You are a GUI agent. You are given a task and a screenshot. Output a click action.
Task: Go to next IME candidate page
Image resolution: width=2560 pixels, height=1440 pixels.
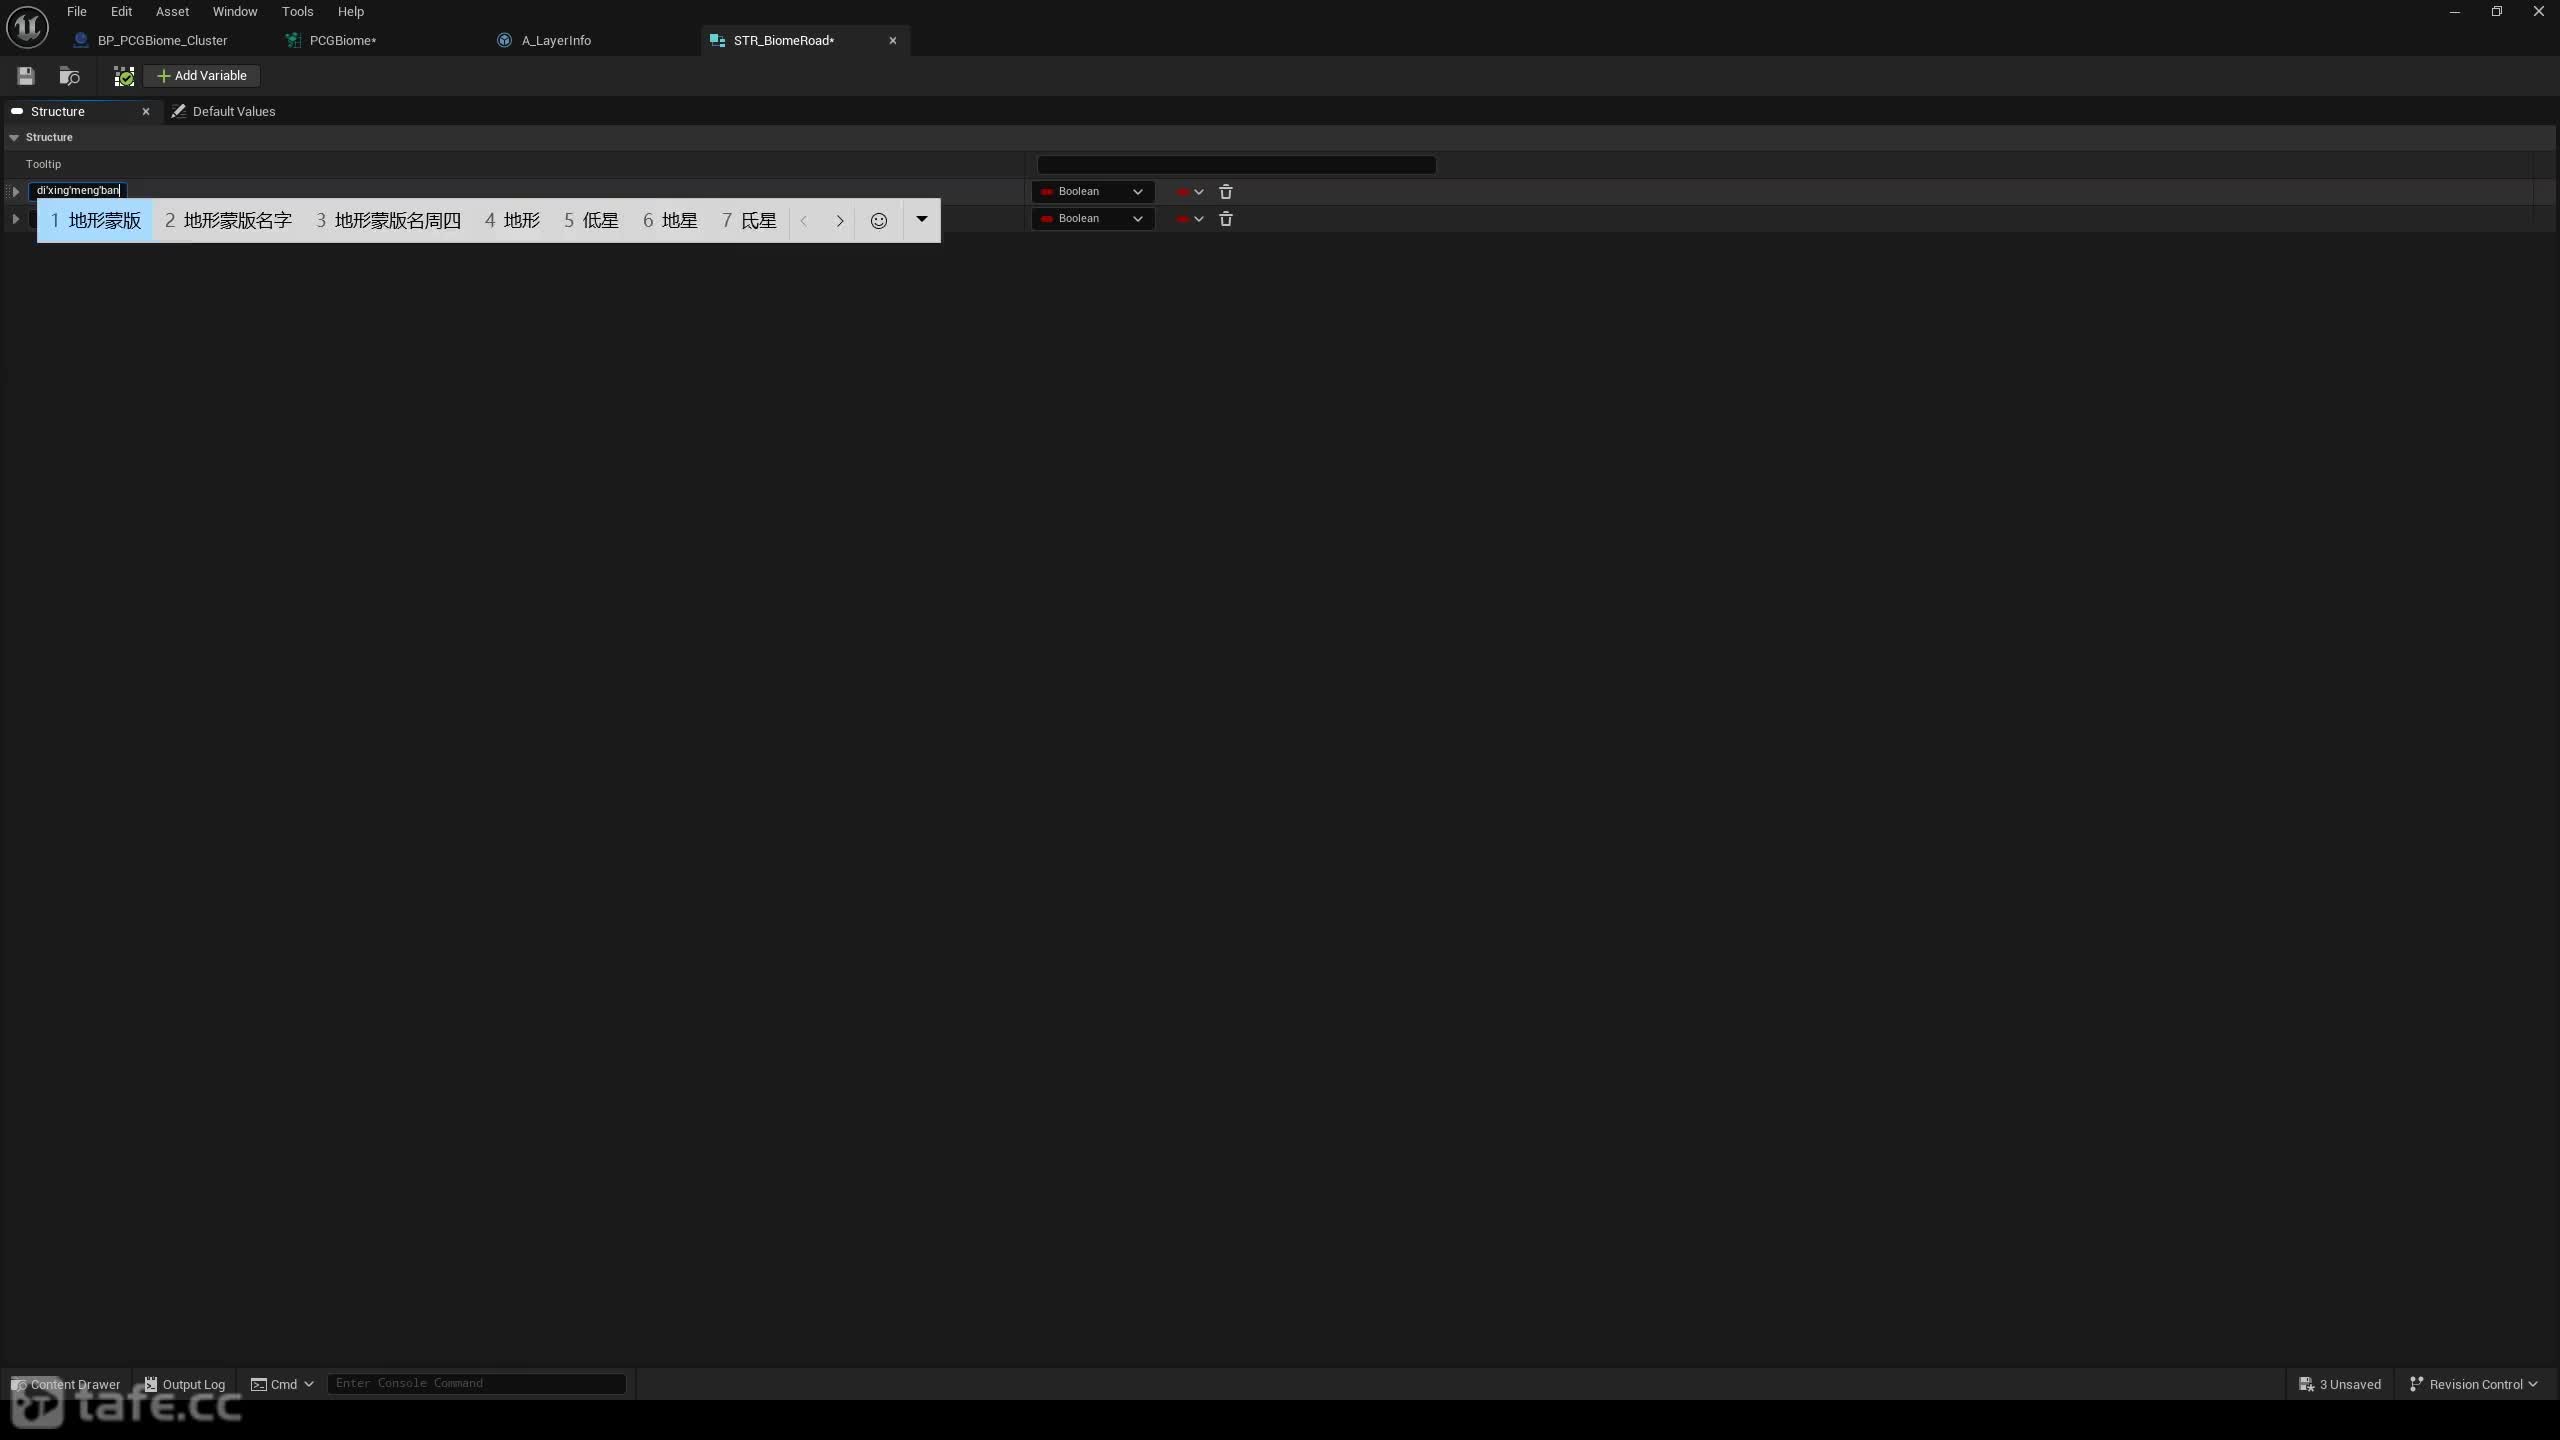(840, 221)
